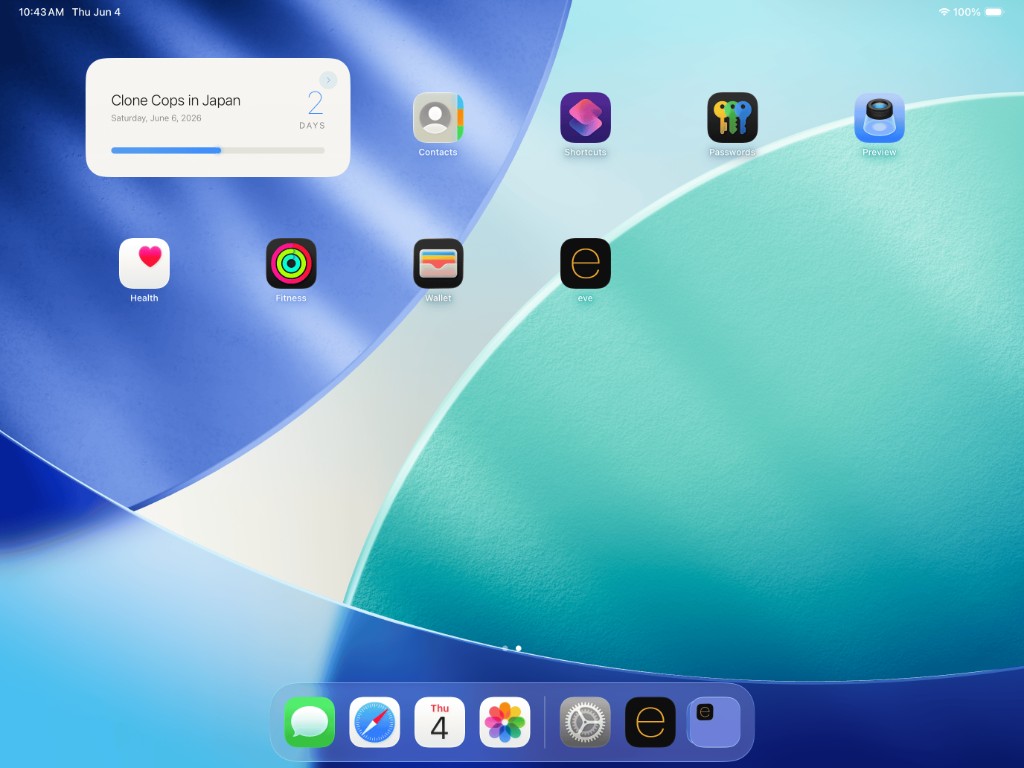
Task: Tap the second home screen page dot
Action: pos(519,648)
